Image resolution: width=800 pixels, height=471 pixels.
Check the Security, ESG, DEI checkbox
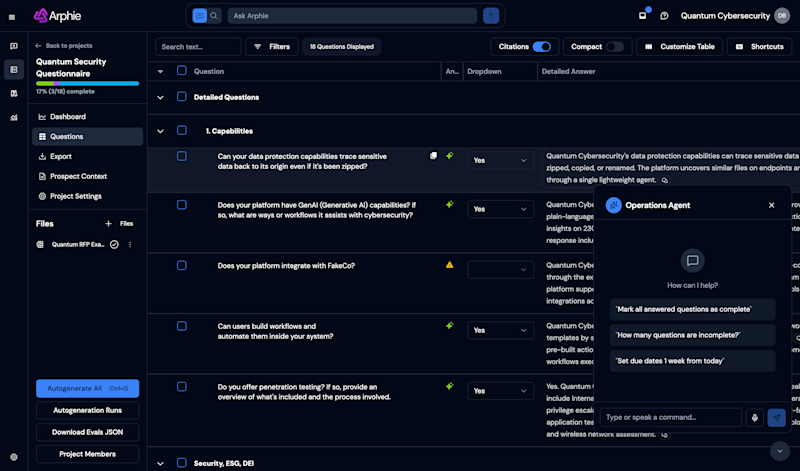tap(182, 463)
